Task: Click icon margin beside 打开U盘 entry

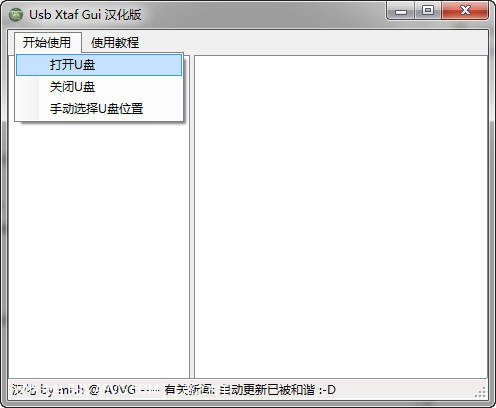Action: (x=28, y=65)
